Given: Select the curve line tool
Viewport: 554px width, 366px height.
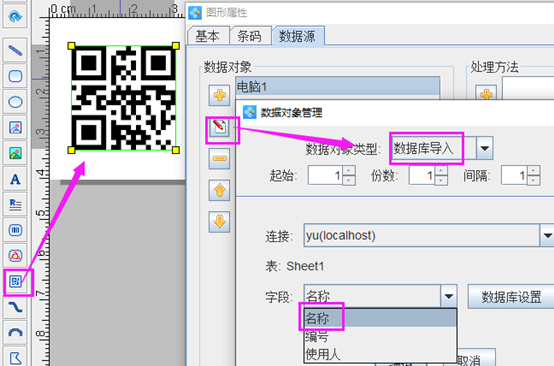Looking at the screenshot, I should (15, 307).
